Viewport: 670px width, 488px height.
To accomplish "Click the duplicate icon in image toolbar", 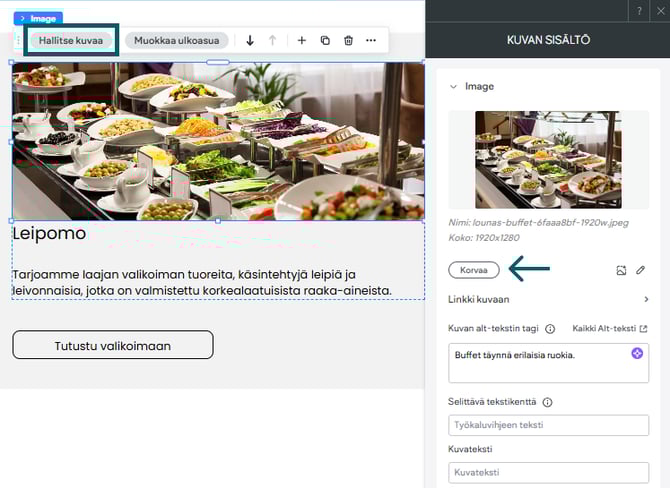I will [325, 40].
